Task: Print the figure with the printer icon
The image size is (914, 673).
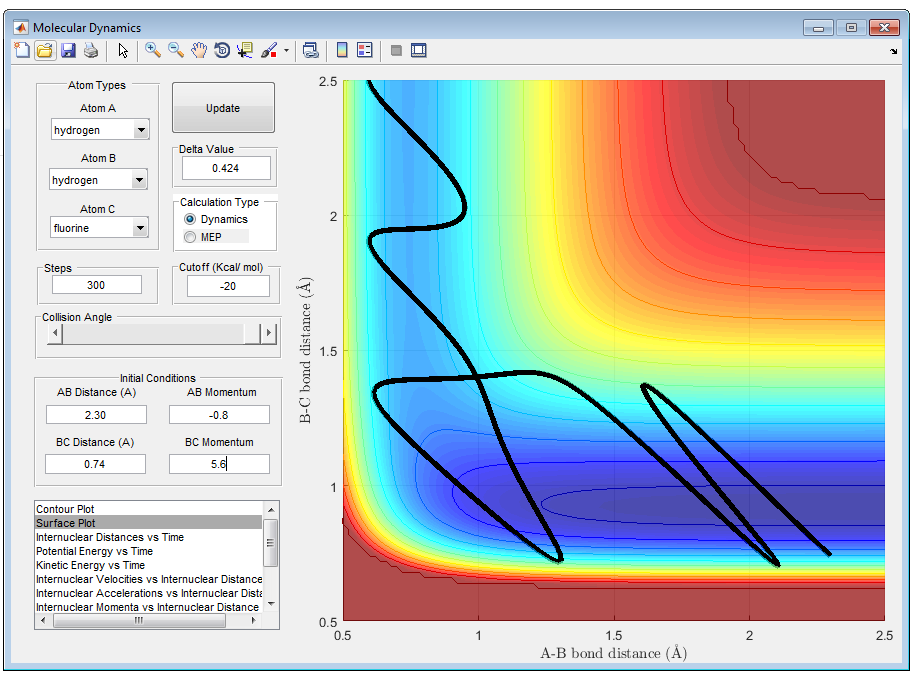Action: (x=90, y=50)
